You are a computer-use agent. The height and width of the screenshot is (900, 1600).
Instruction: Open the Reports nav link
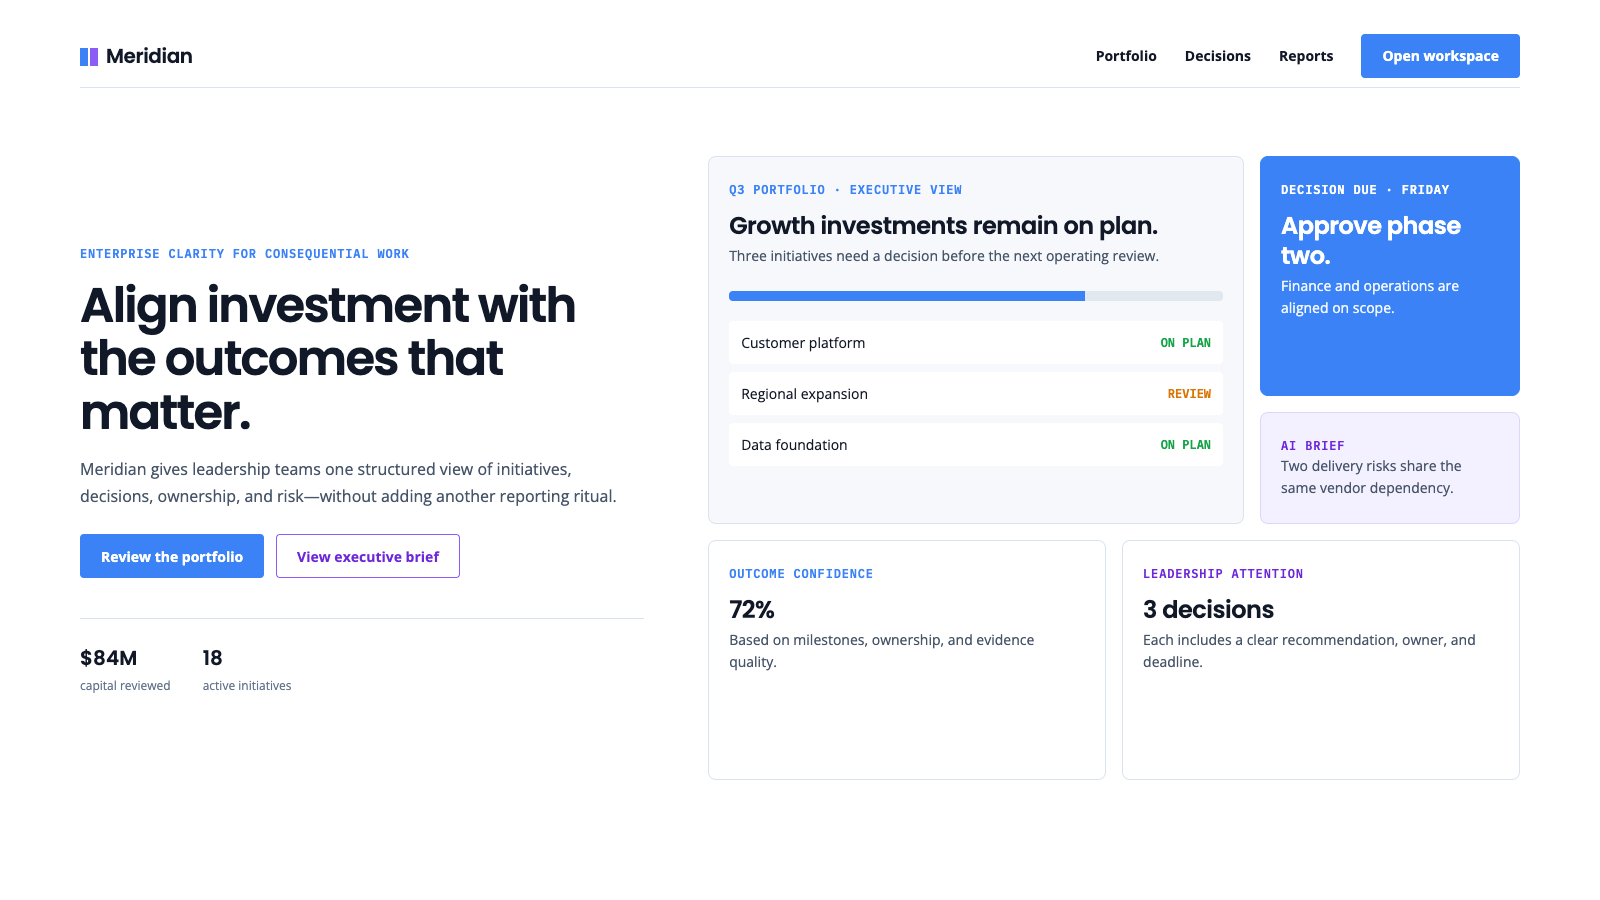tap(1306, 56)
